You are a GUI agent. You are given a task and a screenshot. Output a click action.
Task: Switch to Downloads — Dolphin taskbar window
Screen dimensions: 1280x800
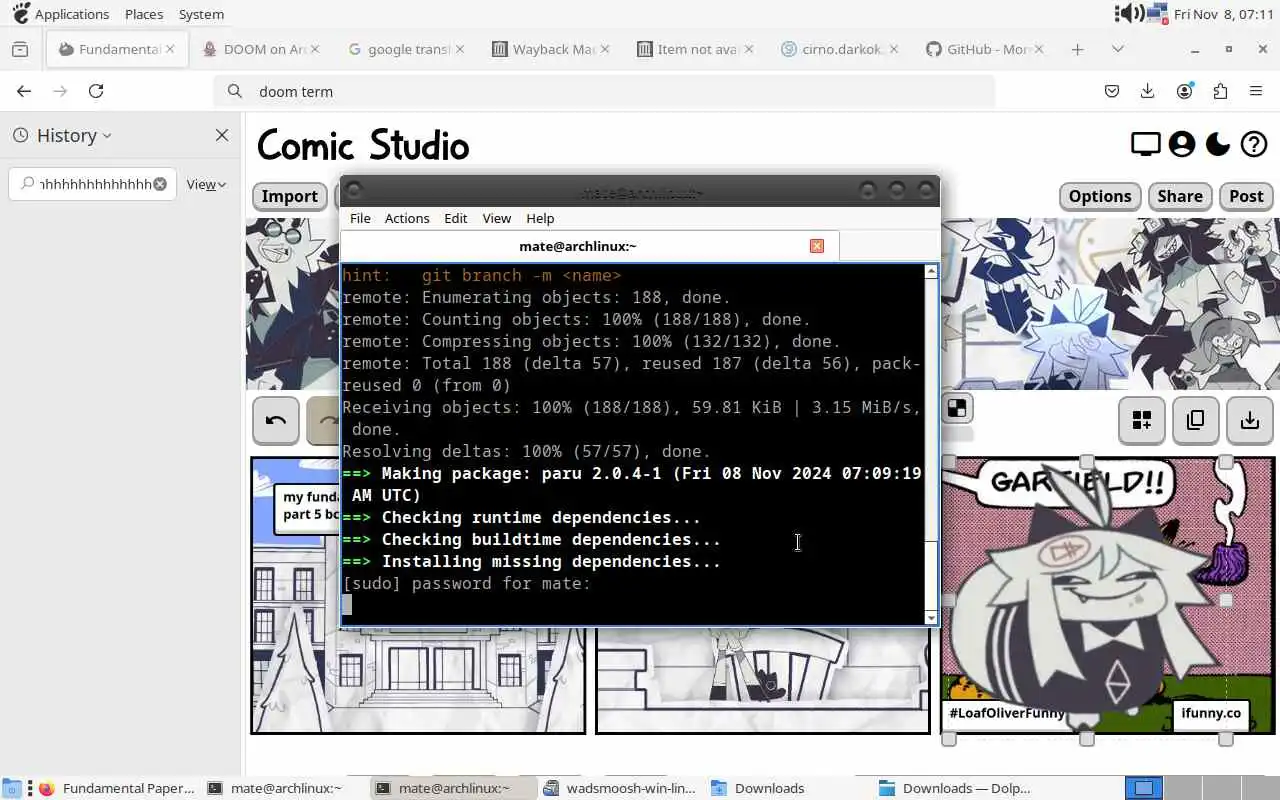point(955,788)
